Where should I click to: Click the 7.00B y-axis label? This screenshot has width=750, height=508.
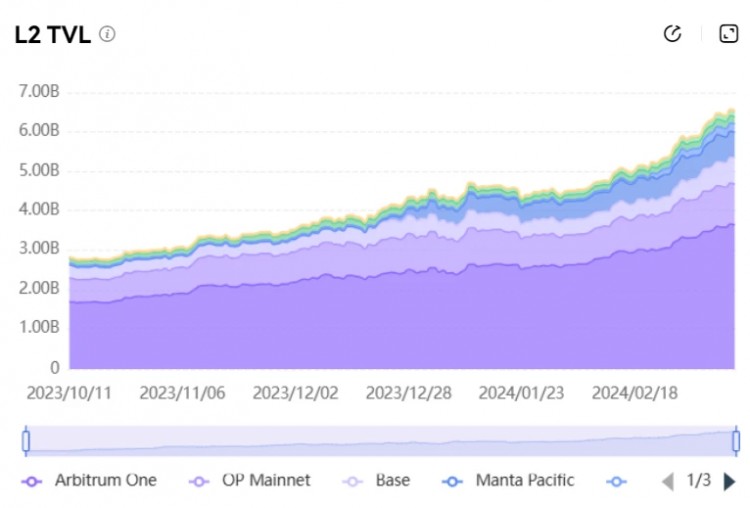tap(39, 91)
